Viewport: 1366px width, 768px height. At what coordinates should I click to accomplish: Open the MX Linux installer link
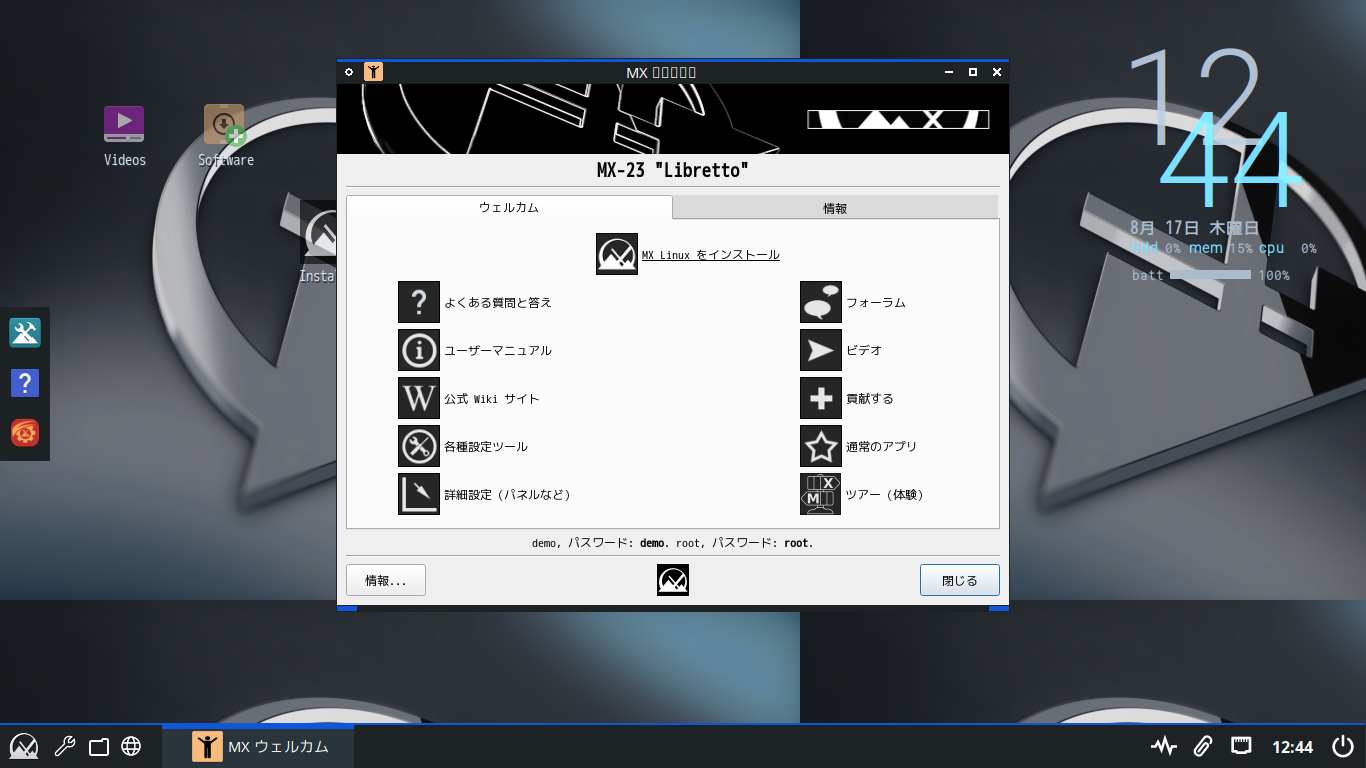point(688,255)
